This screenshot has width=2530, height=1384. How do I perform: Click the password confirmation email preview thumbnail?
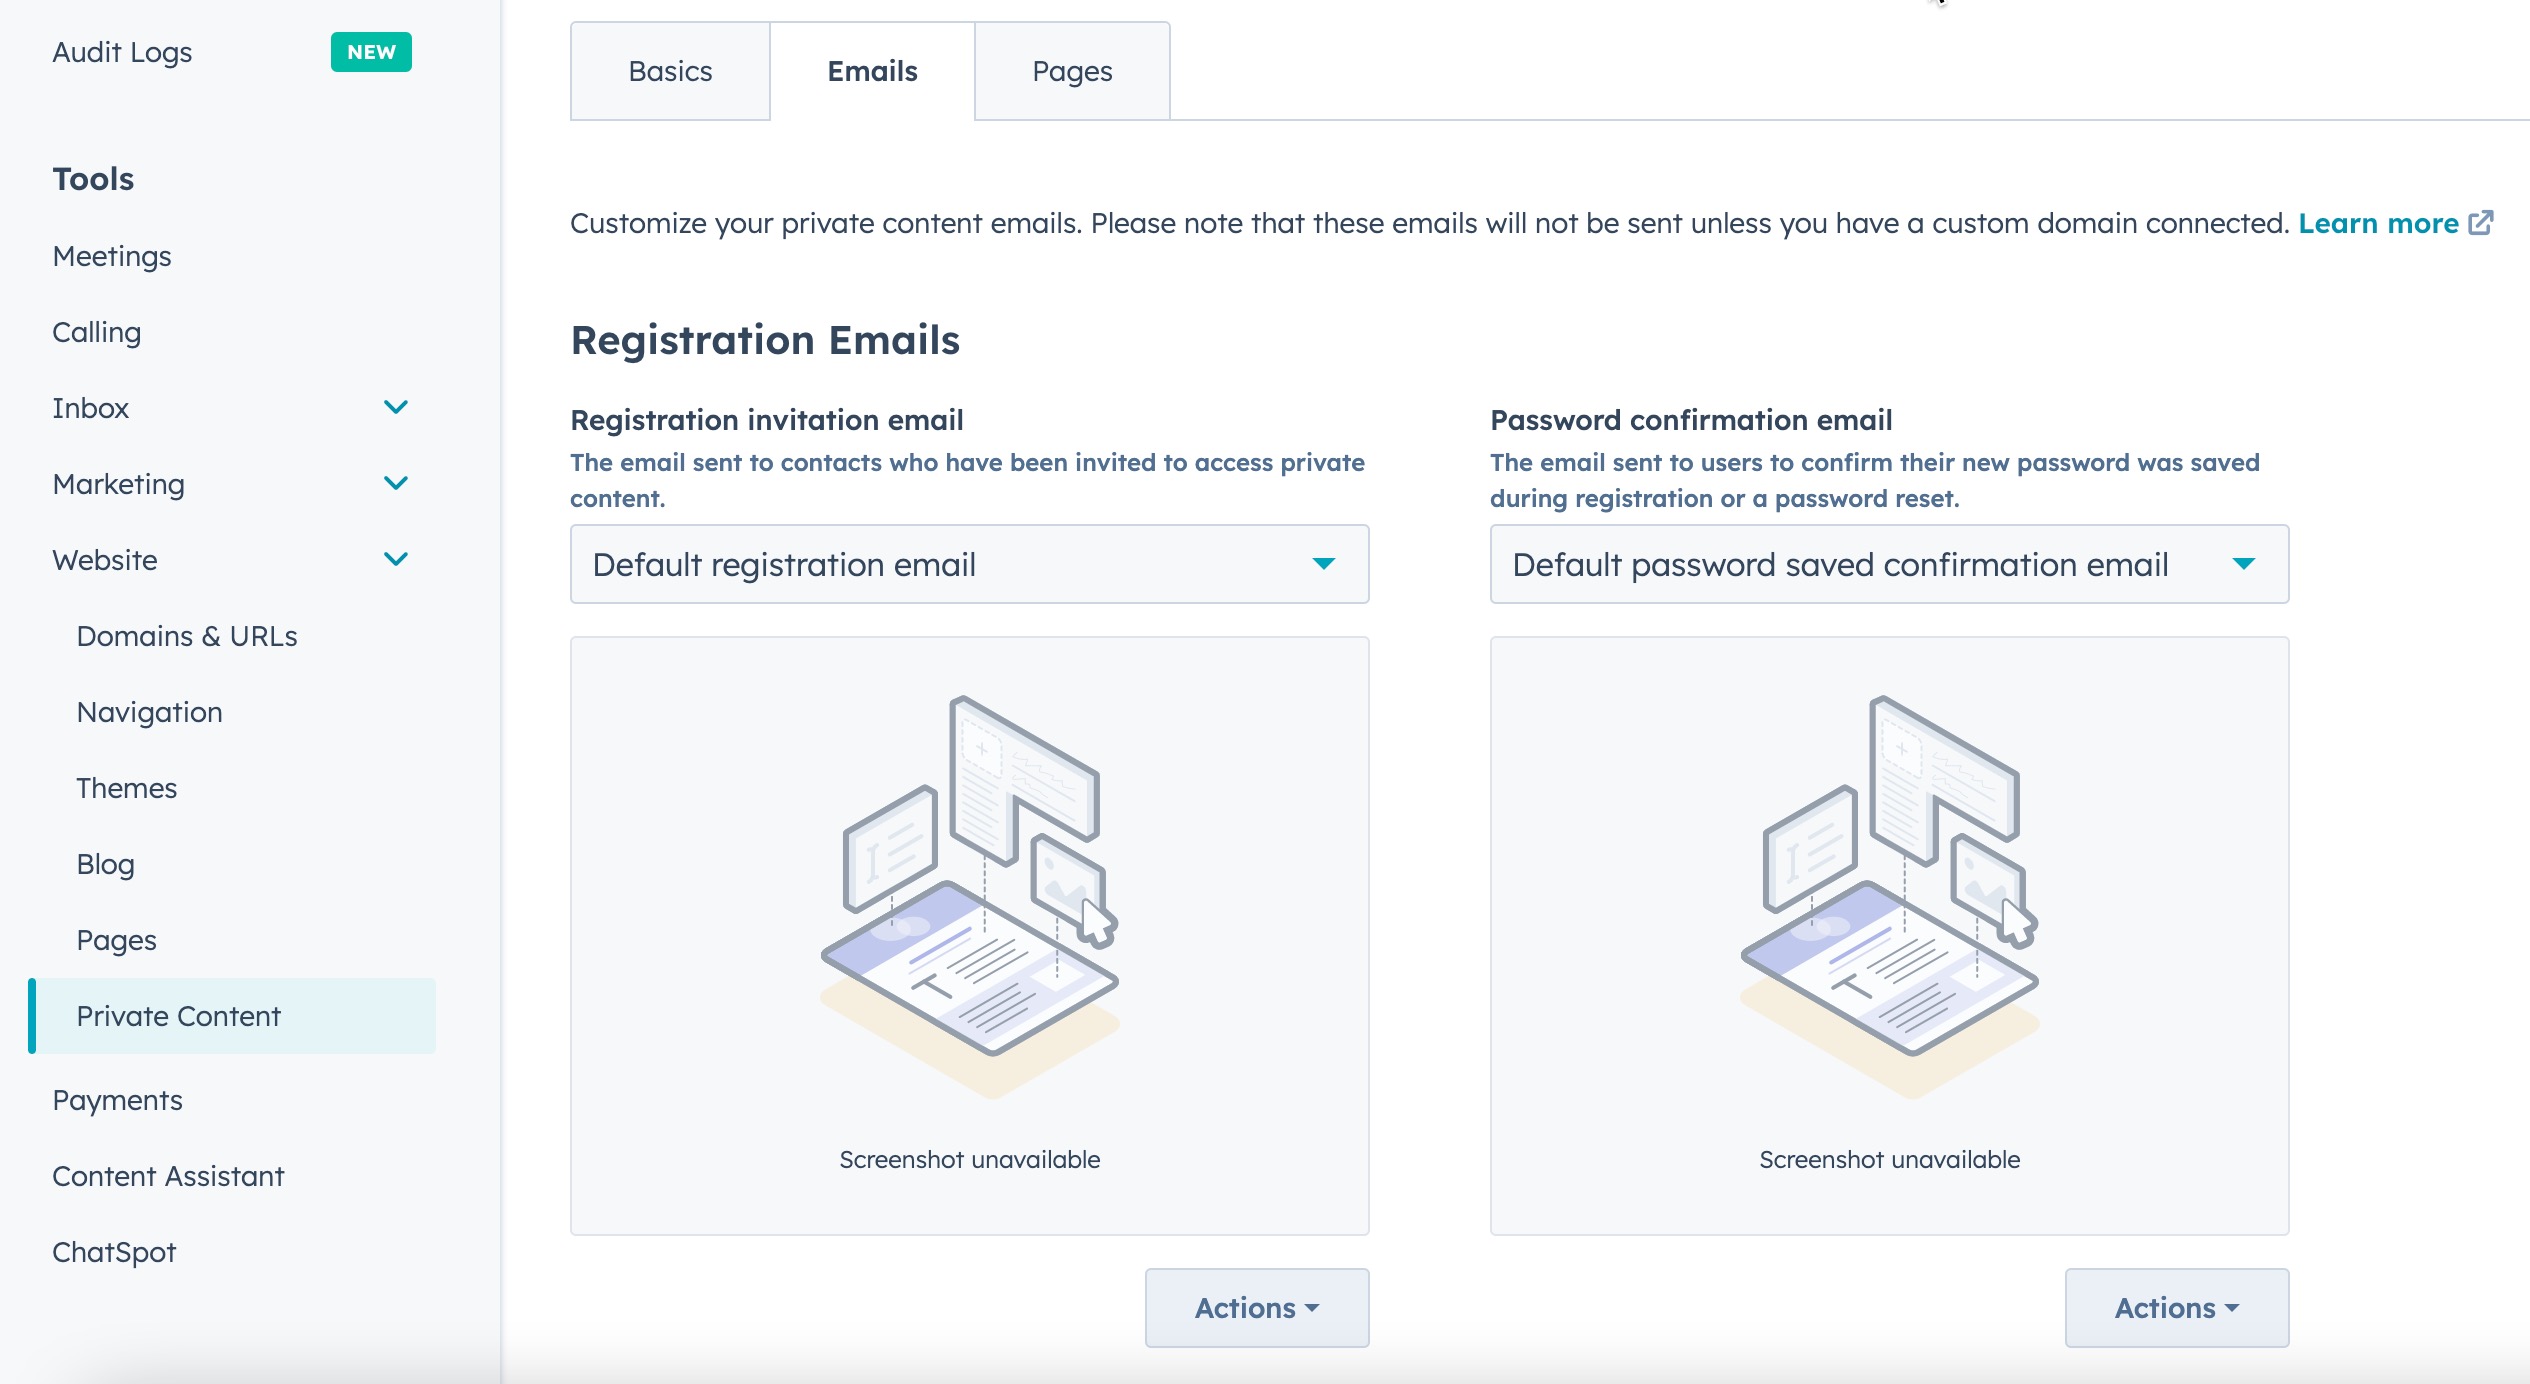[1888, 935]
